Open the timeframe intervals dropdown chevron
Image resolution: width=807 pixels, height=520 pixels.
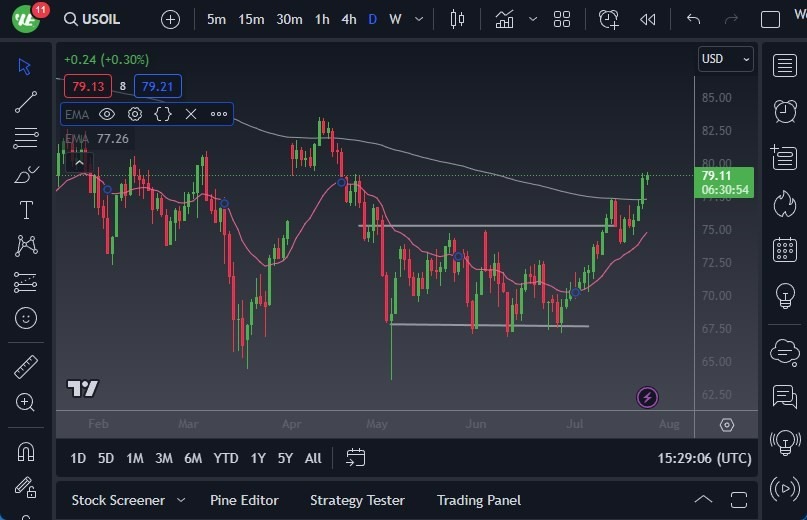tap(418, 19)
